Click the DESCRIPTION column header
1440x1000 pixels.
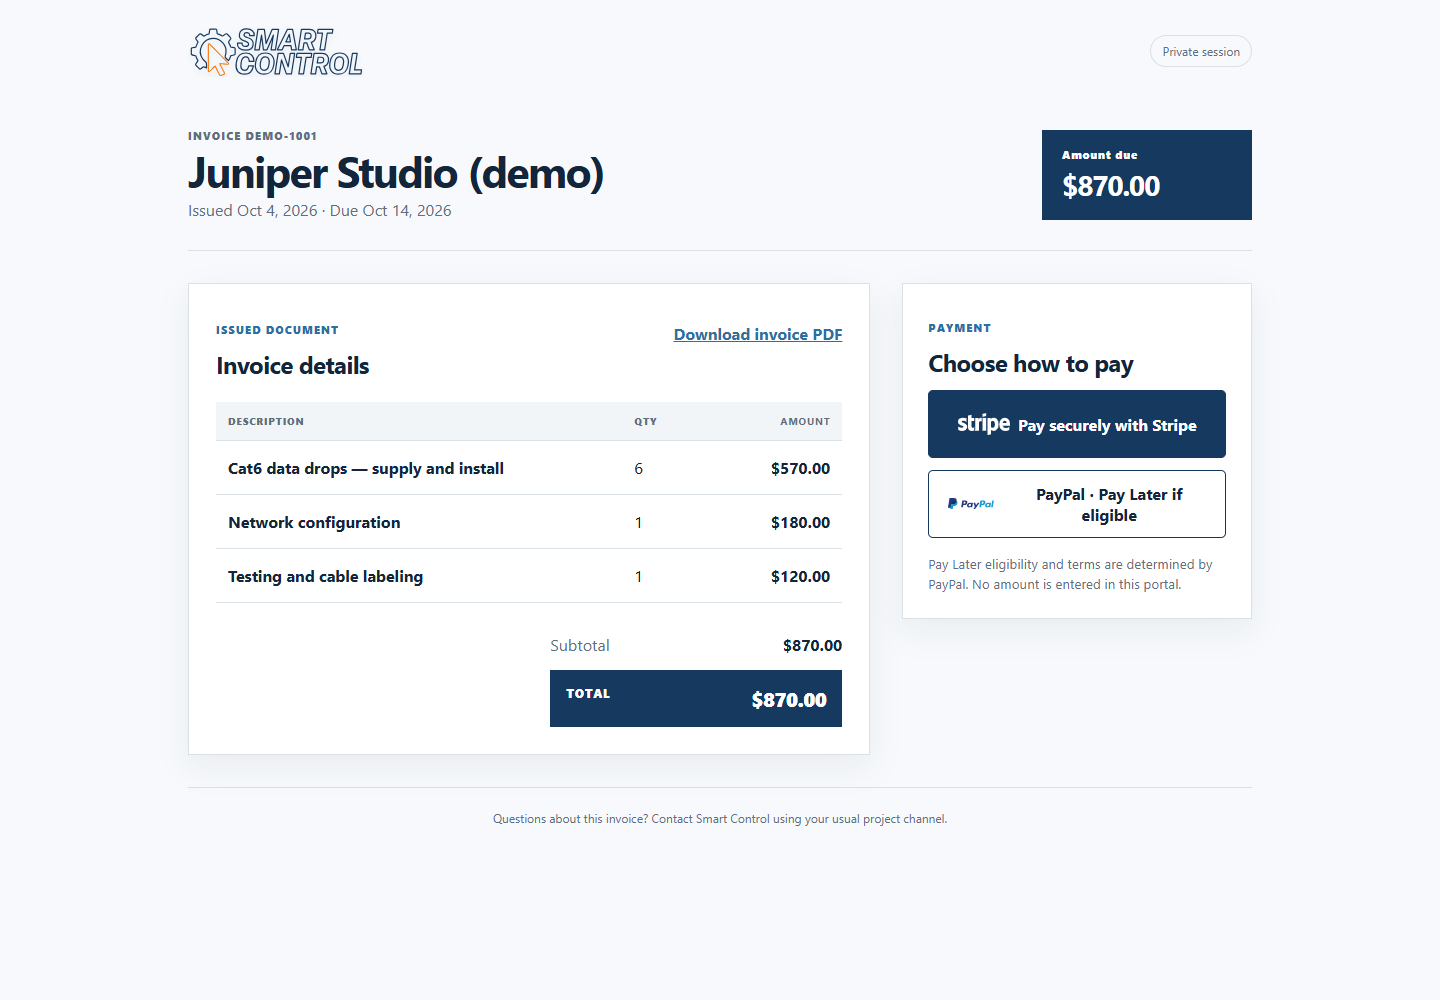(266, 421)
